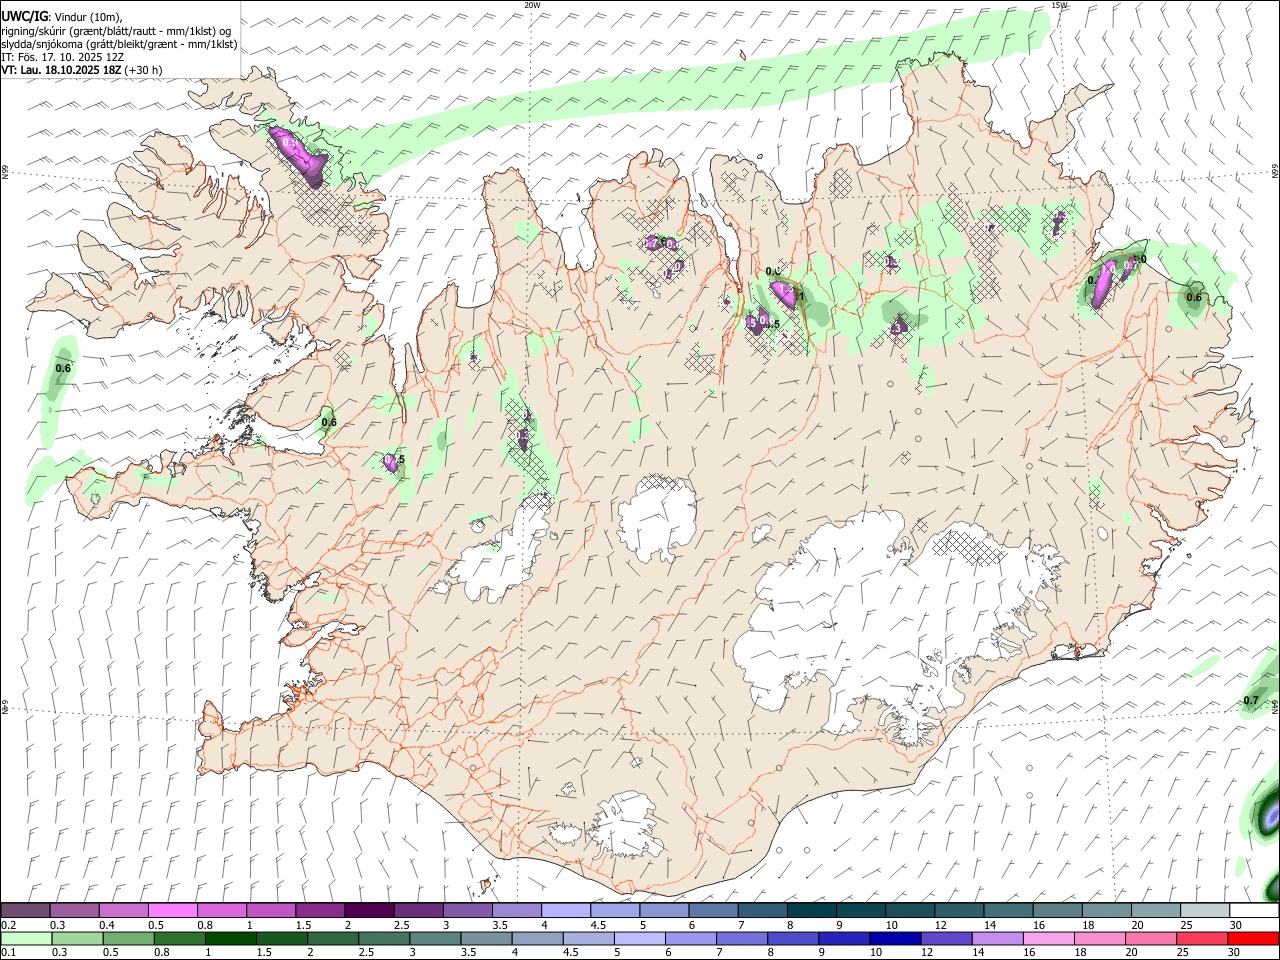Click the "10" label in the bottom legend row
This screenshot has width=1280, height=960.
[875, 952]
